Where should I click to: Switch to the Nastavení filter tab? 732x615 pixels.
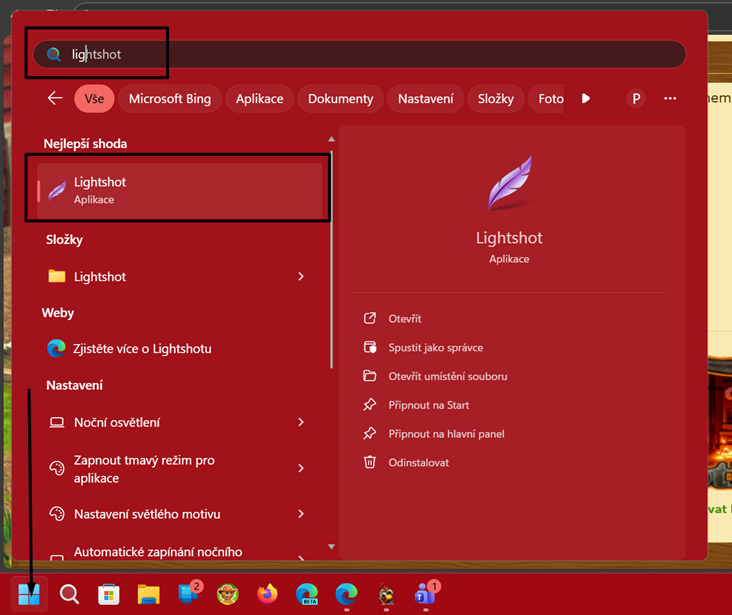click(x=425, y=99)
